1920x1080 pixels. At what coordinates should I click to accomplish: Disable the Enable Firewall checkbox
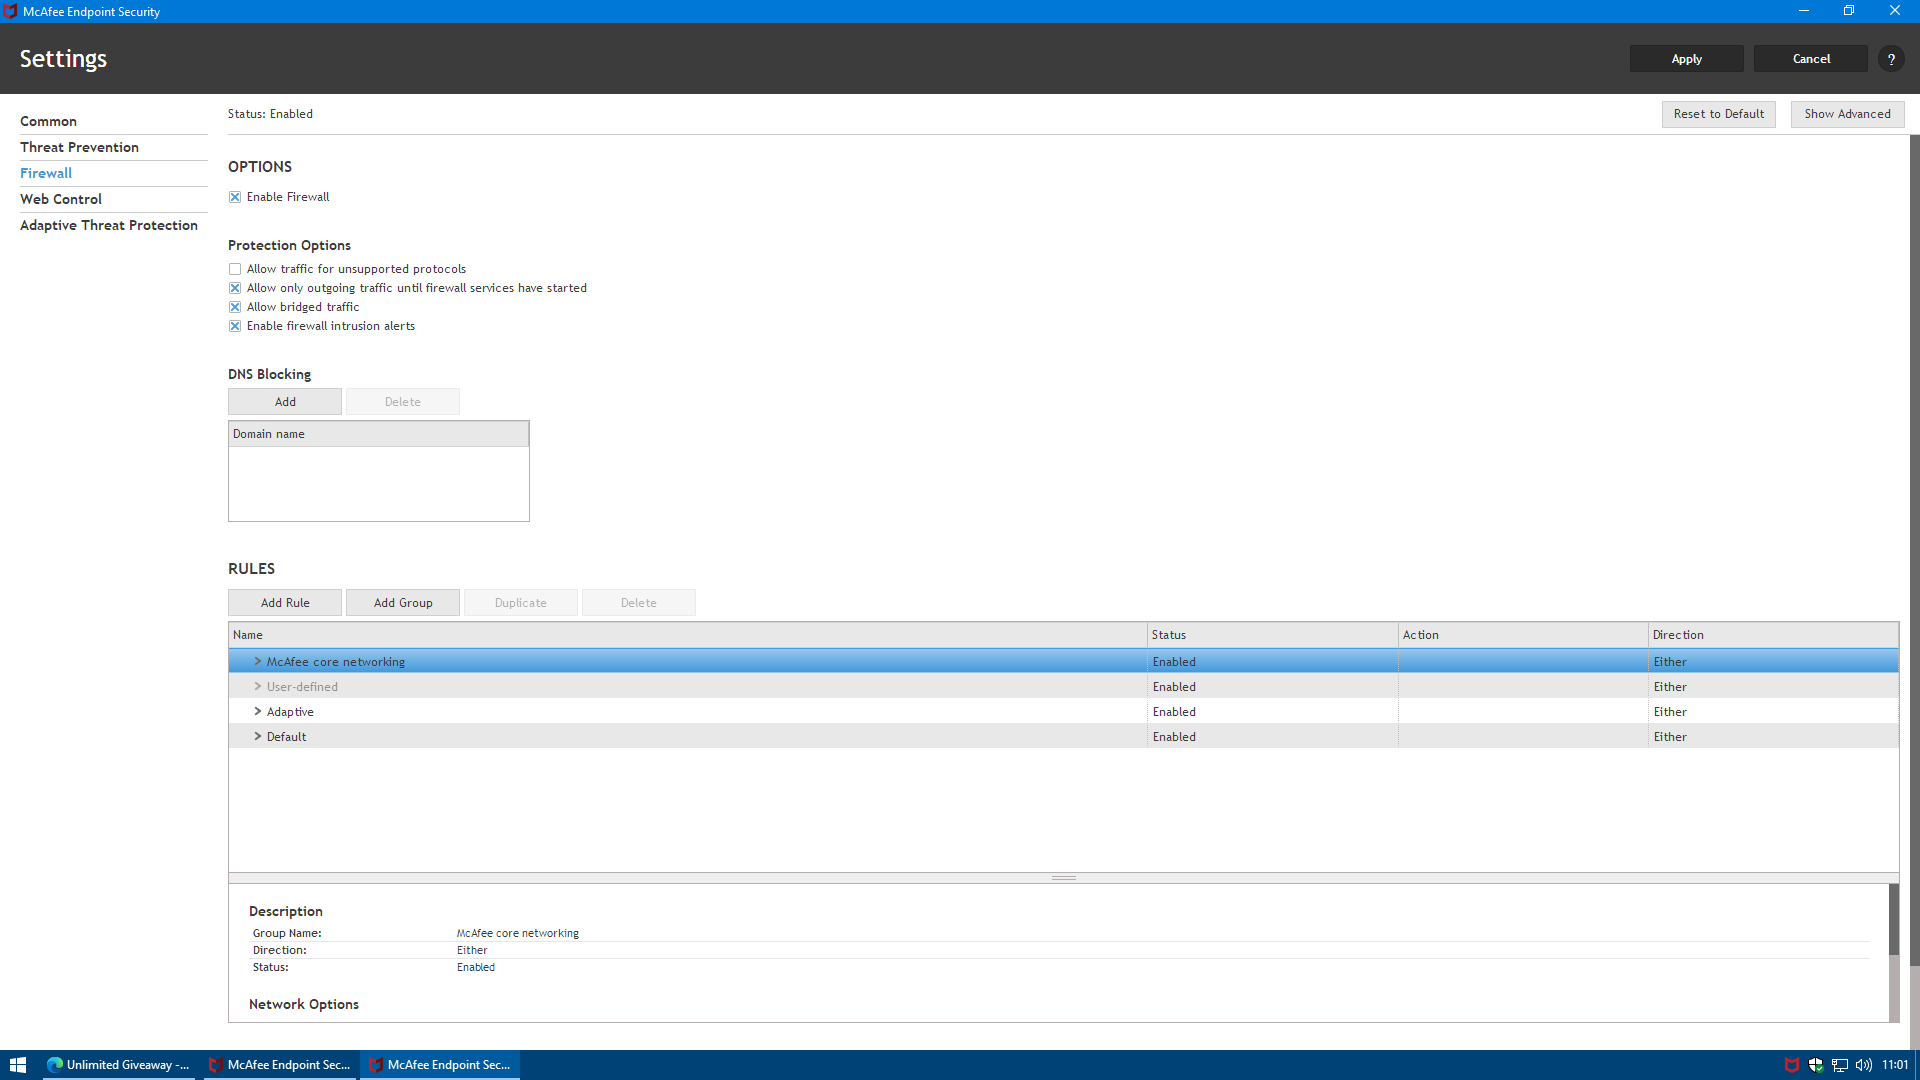pyautogui.click(x=235, y=197)
